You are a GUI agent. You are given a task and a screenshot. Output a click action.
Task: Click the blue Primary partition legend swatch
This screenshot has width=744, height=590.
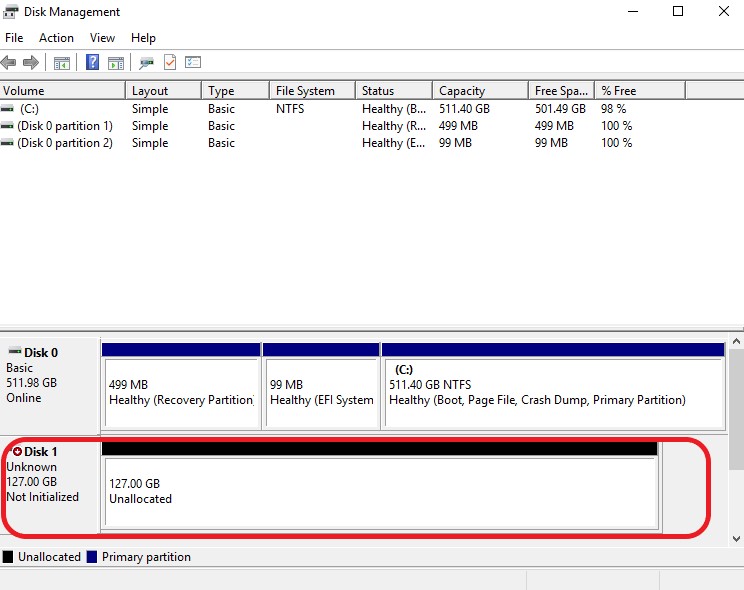(92, 557)
